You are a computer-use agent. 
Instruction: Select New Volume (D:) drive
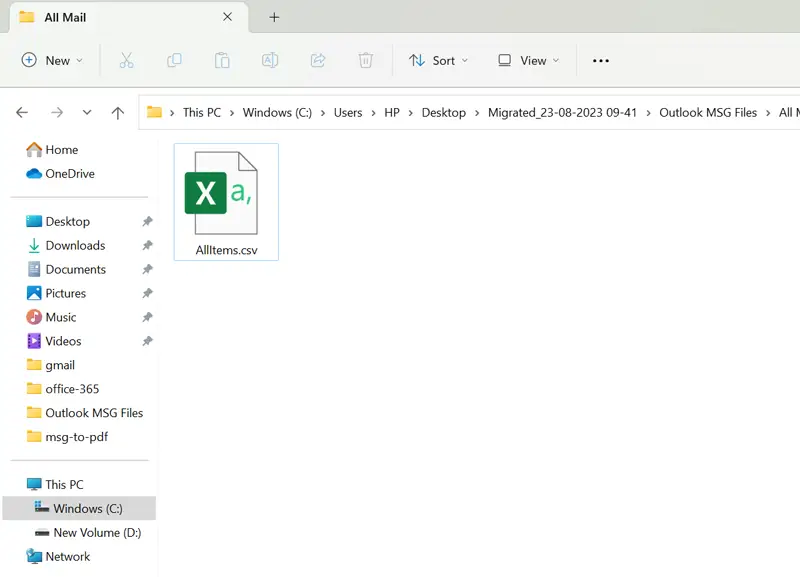pos(97,533)
